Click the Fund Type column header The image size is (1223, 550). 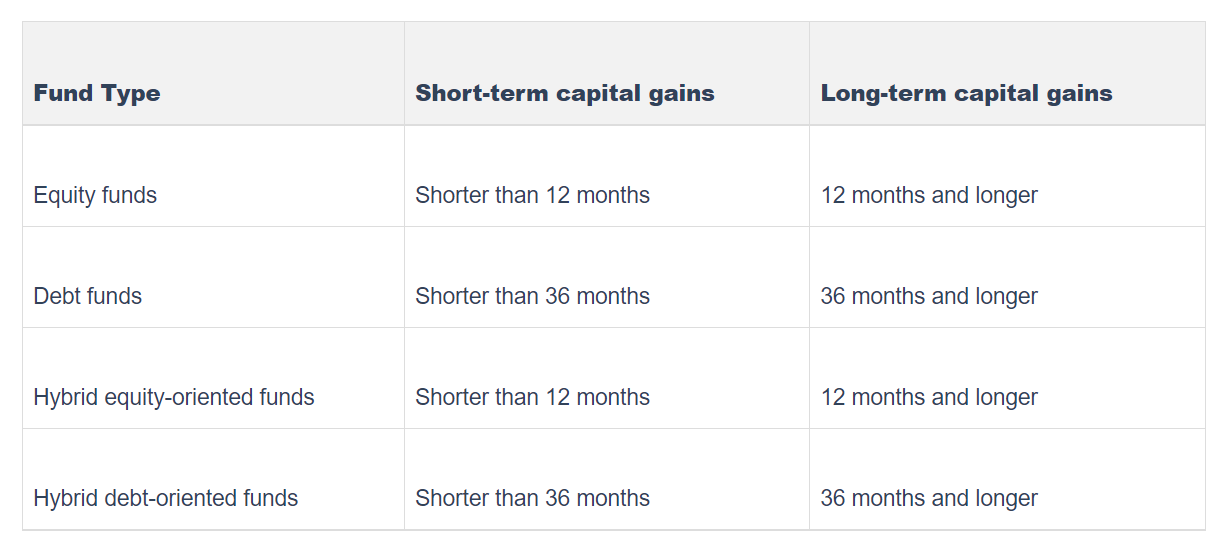click(x=97, y=94)
